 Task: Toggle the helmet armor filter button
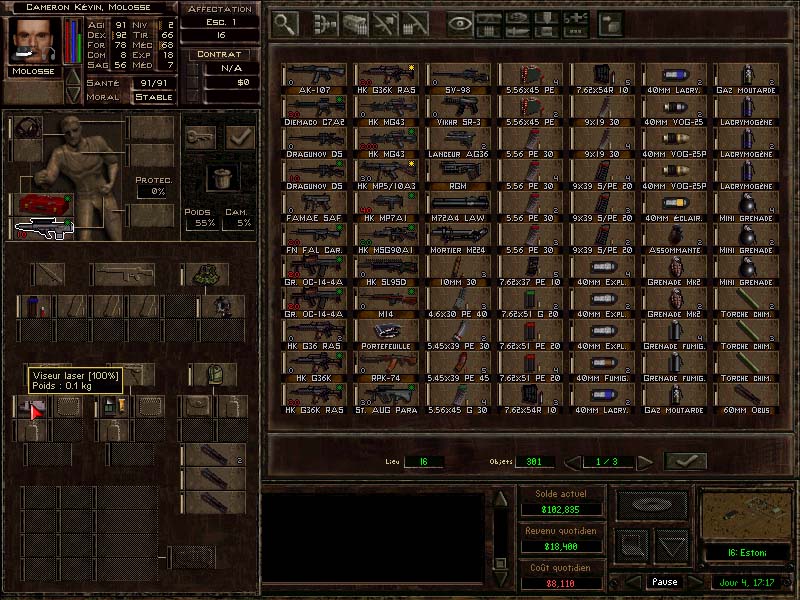pyautogui.click(x=518, y=18)
